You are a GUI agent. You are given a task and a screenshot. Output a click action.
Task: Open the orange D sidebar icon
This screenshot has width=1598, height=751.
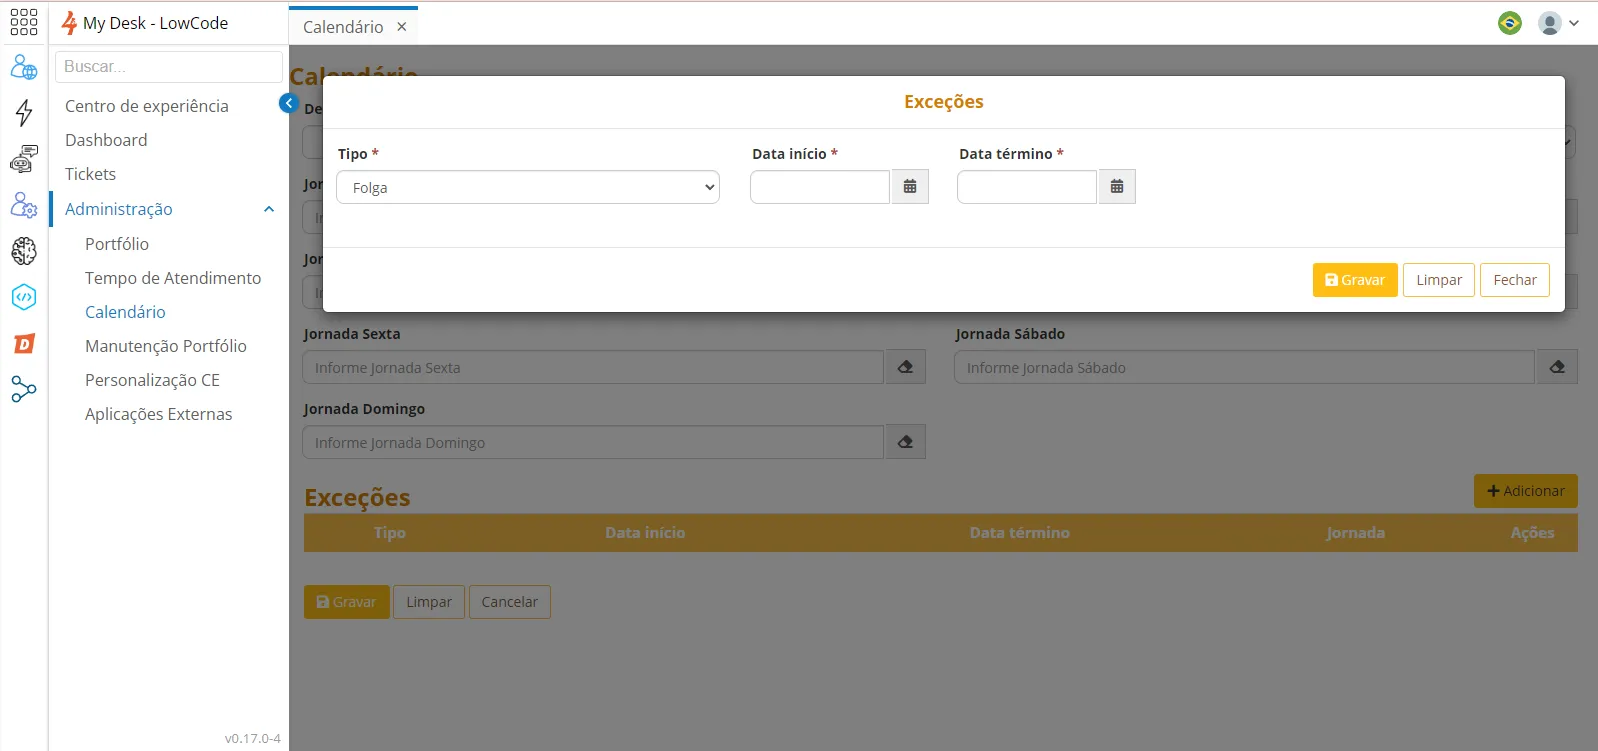(24, 344)
